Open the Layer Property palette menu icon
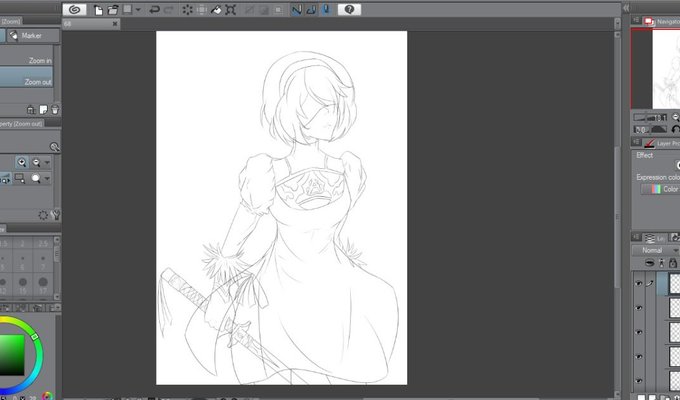Image resolution: width=680 pixels, height=400 pixels. tap(636, 142)
